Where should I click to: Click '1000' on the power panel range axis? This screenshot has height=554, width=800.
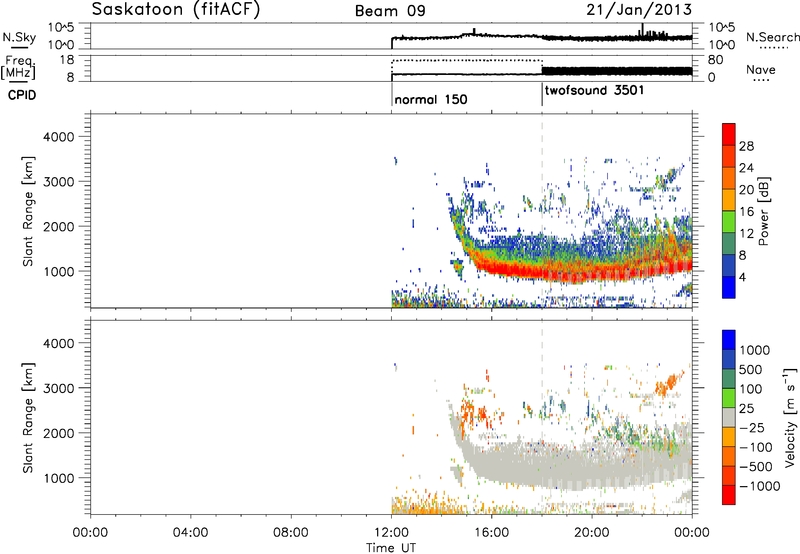[59, 271]
